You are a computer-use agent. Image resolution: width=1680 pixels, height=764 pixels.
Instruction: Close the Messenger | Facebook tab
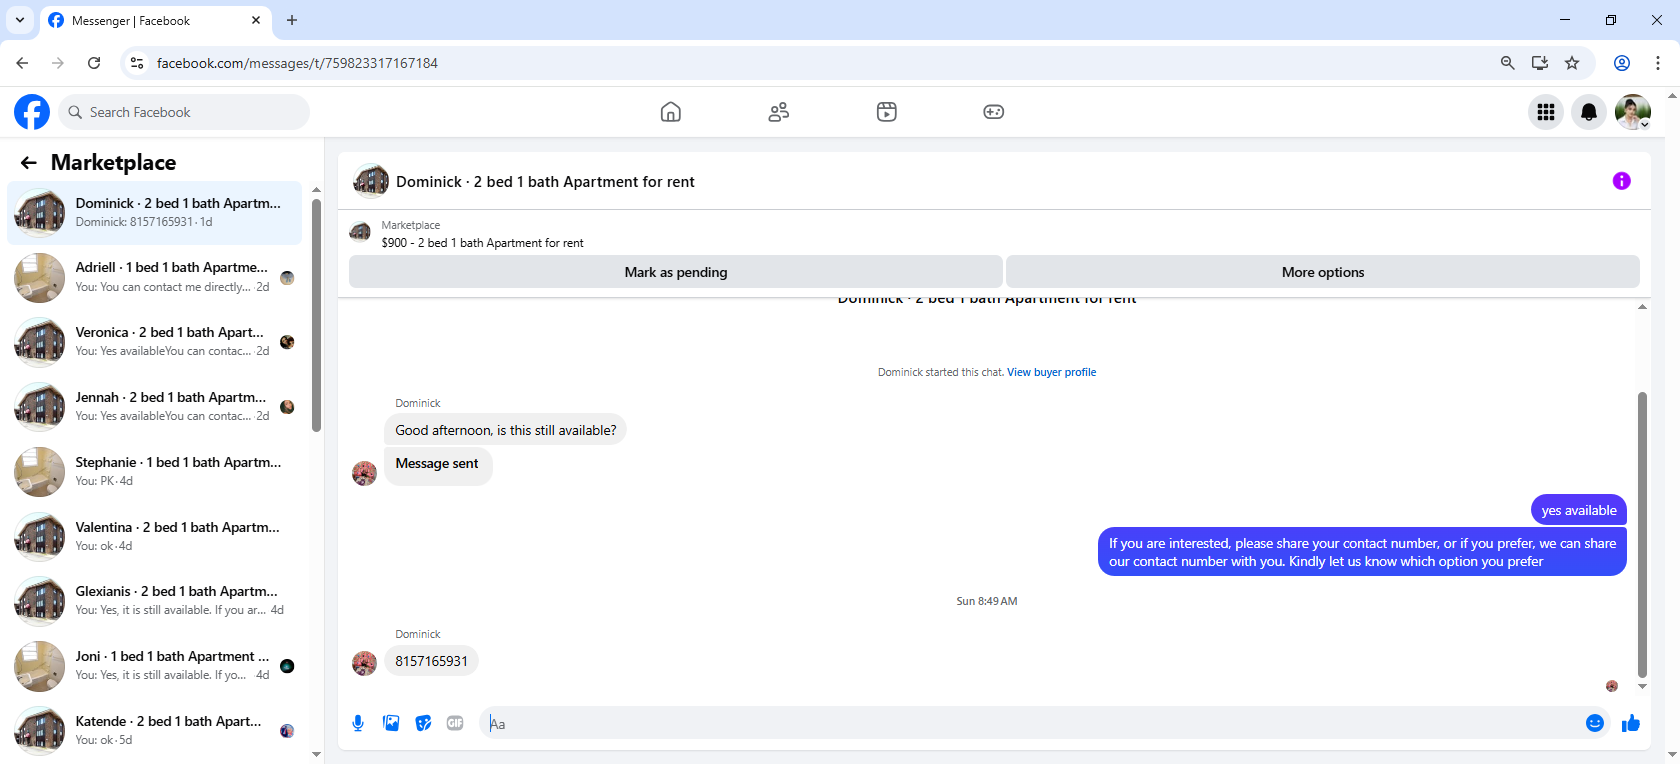[256, 20]
